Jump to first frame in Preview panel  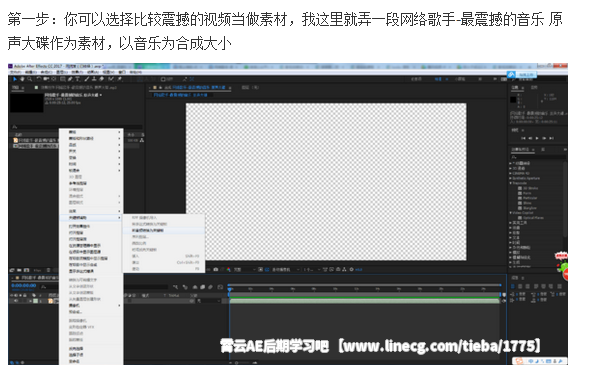click(523, 138)
